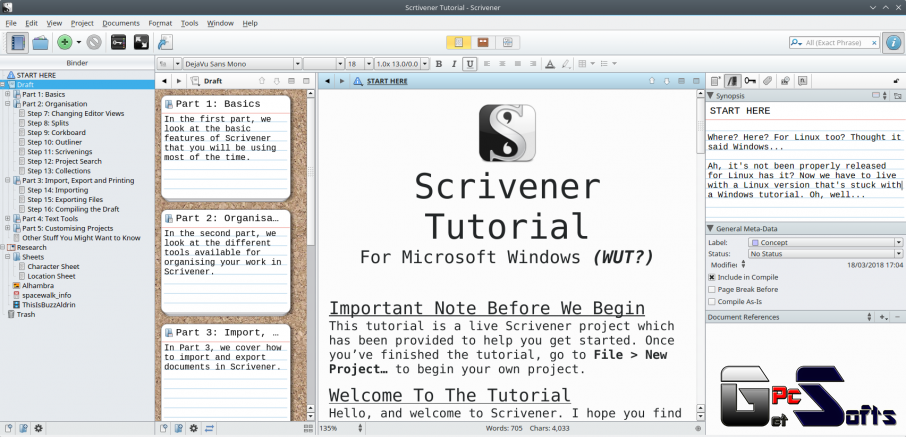Align text right in format bar
This screenshot has width=906, height=437.
click(533, 64)
